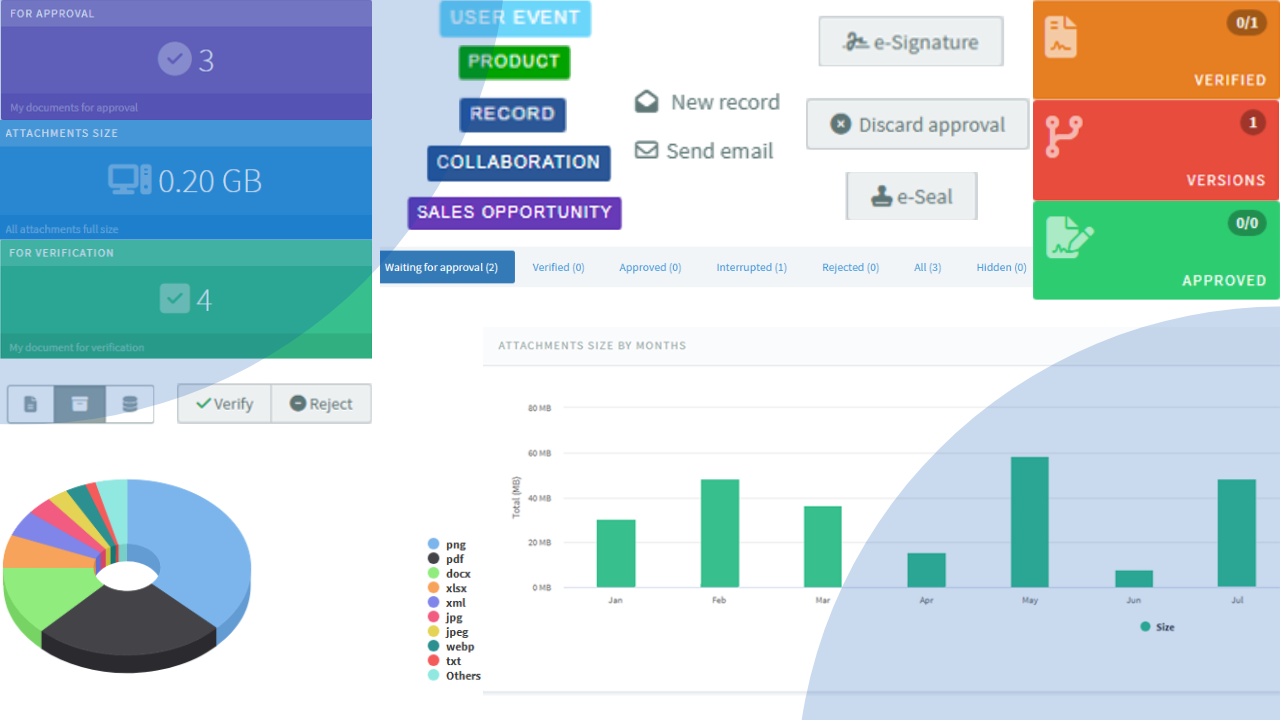1280x720 pixels.
Task: Click the COLLABORATION label
Action: click(x=518, y=163)
